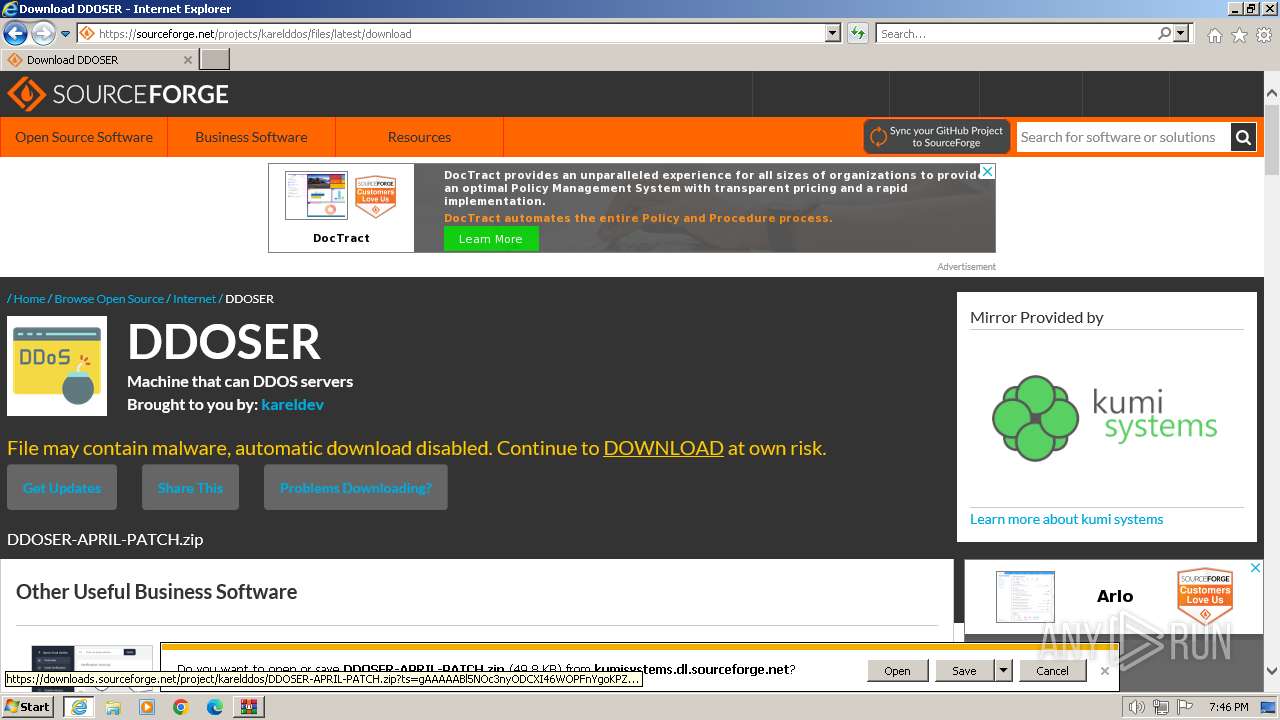The height and width of the screenshot is (720, 1280).
Task: Click Open in the download bar
Action: (x=897, y=671)
